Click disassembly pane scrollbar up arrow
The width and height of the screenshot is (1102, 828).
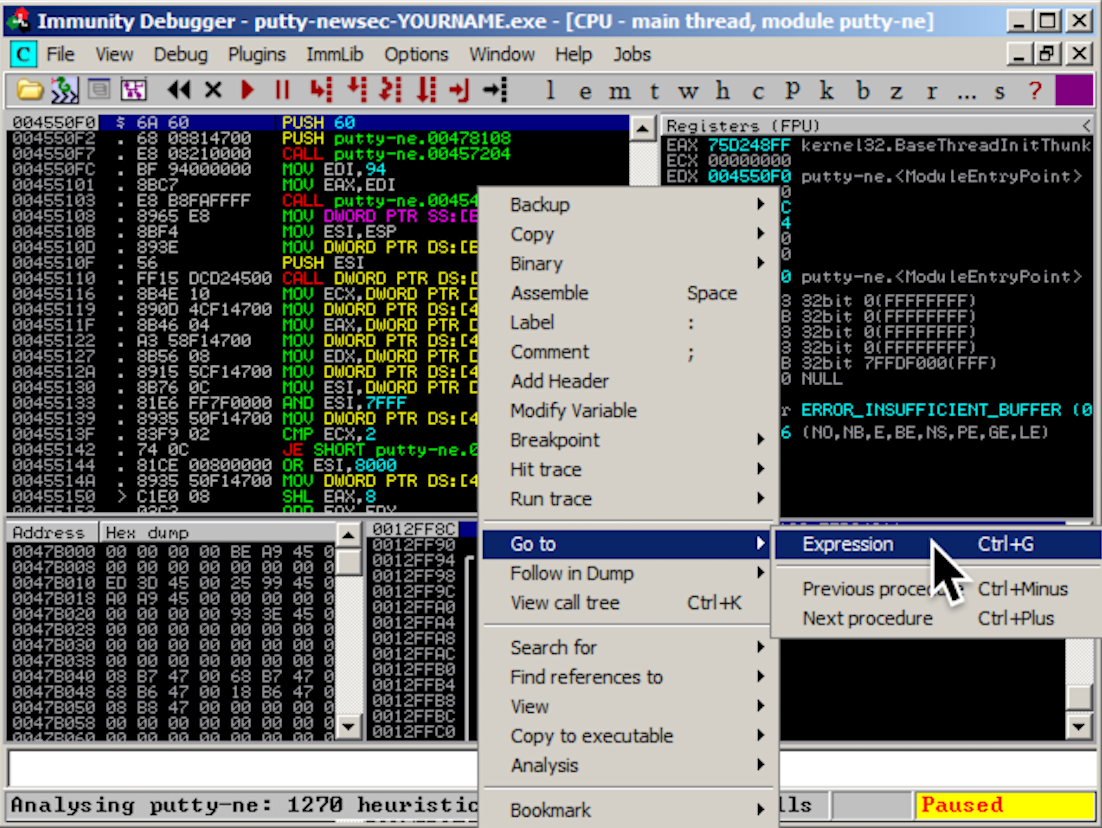click(x=644, y=127)
